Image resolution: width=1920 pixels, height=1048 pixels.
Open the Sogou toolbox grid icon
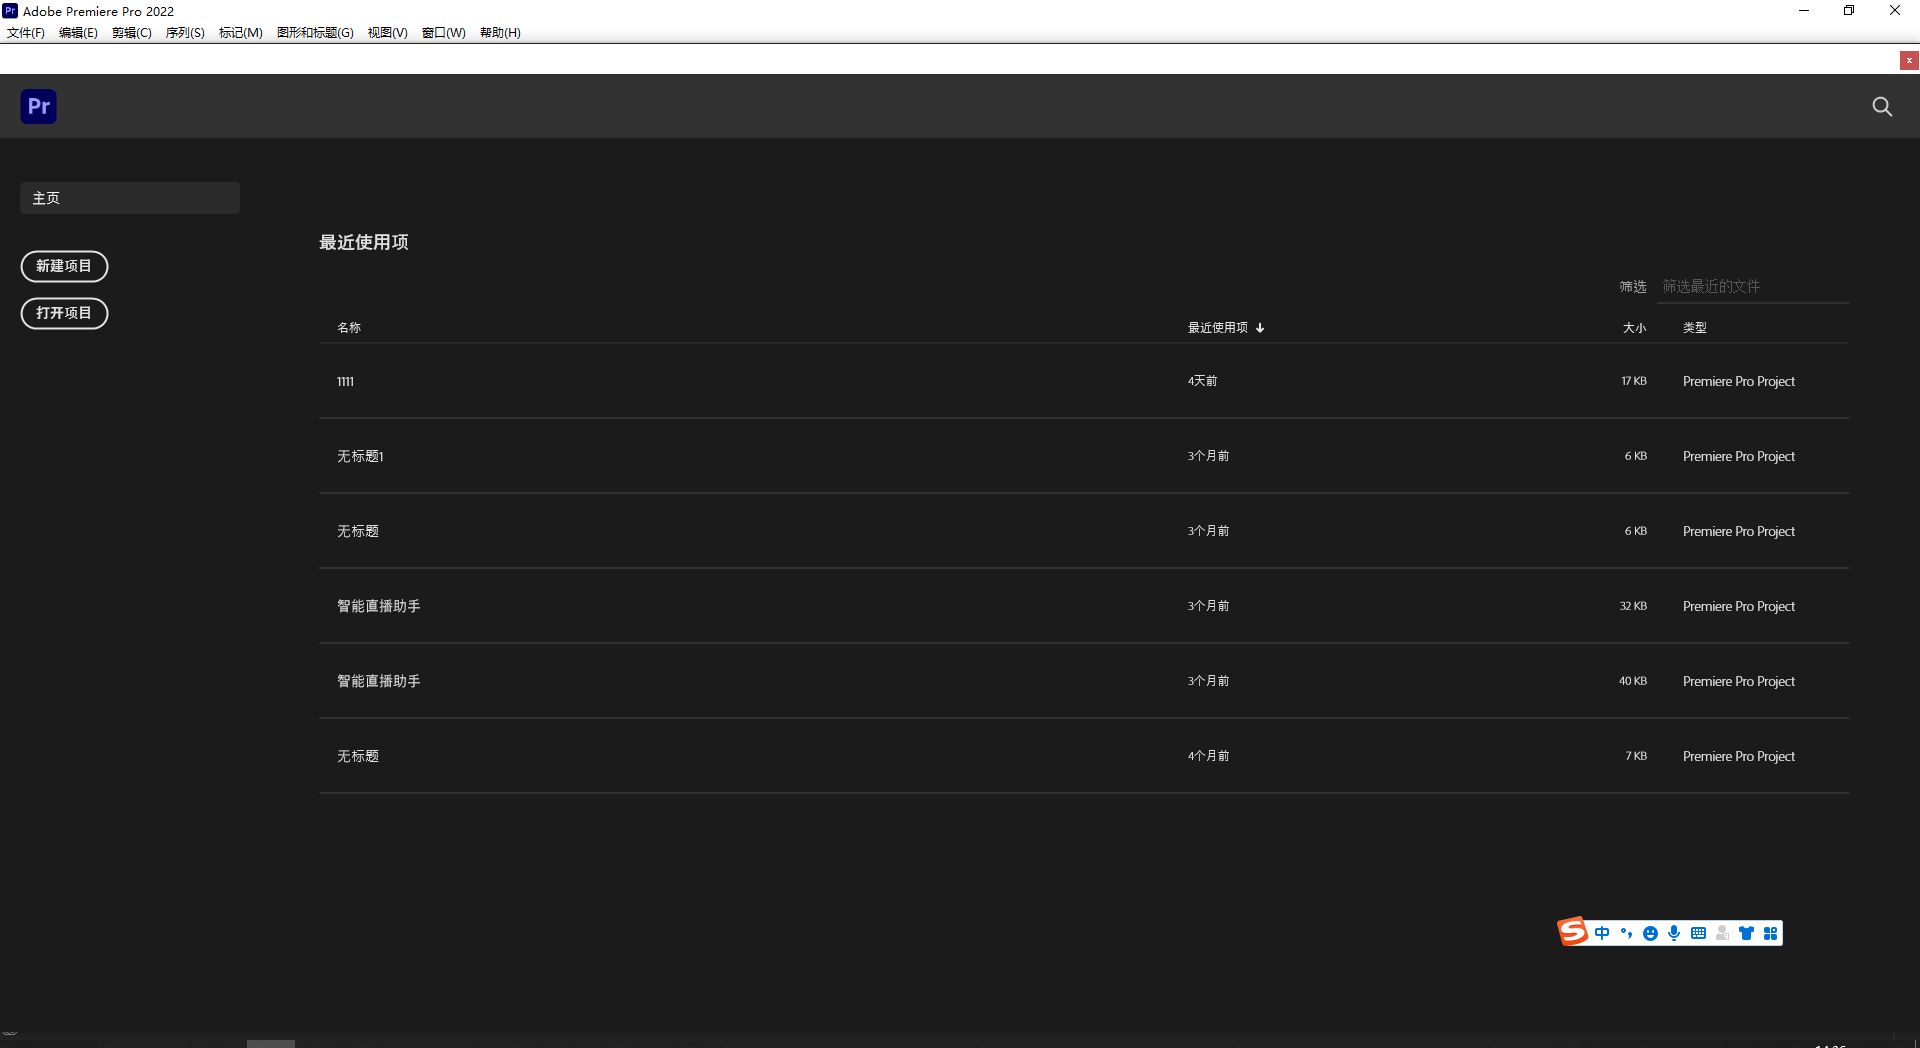pos(1770,933)
